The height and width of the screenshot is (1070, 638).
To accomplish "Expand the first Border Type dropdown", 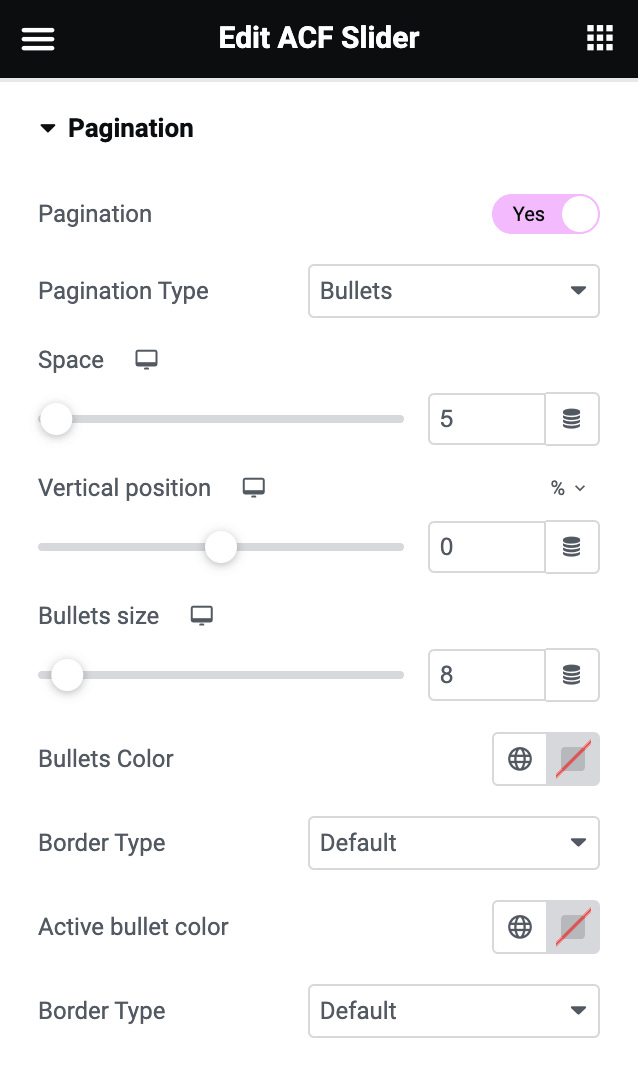I will point(454,843).
